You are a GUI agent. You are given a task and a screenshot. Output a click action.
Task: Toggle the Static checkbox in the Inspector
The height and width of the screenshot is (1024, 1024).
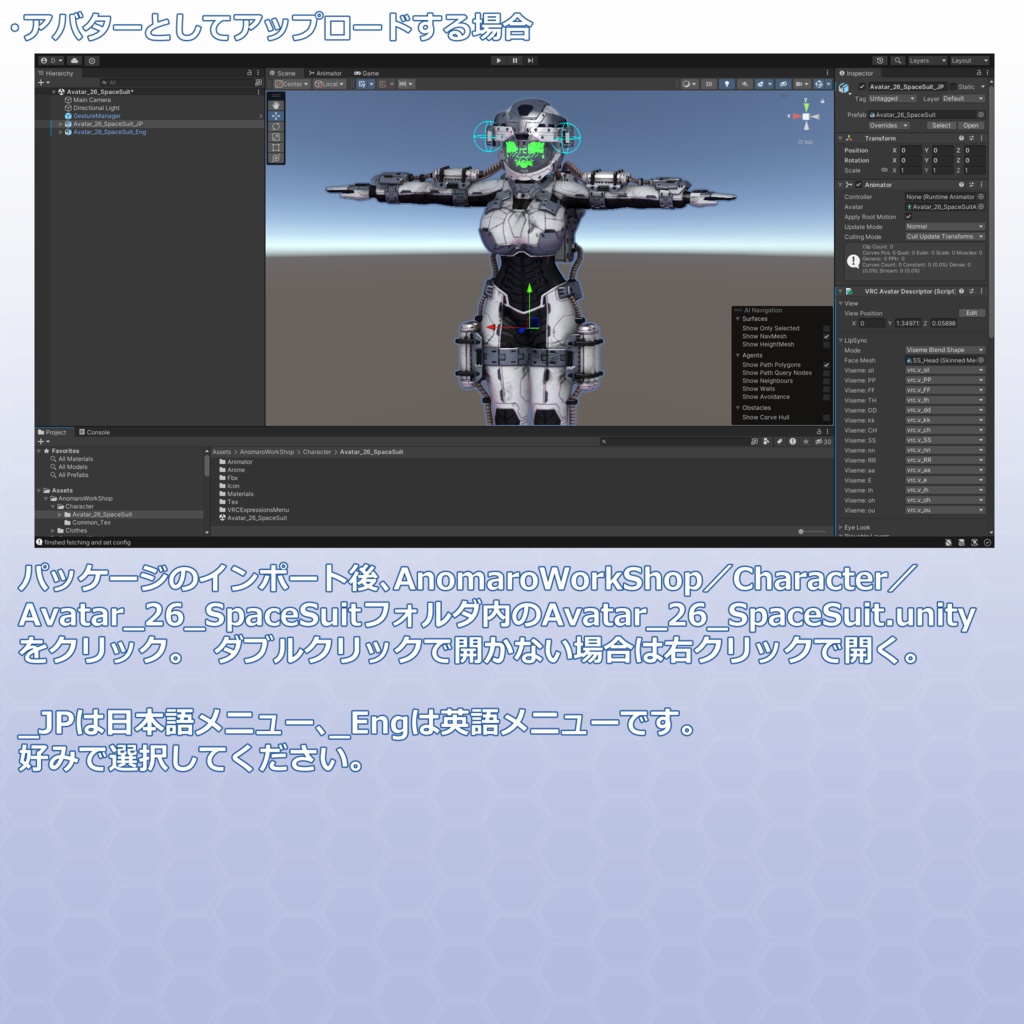953,87
